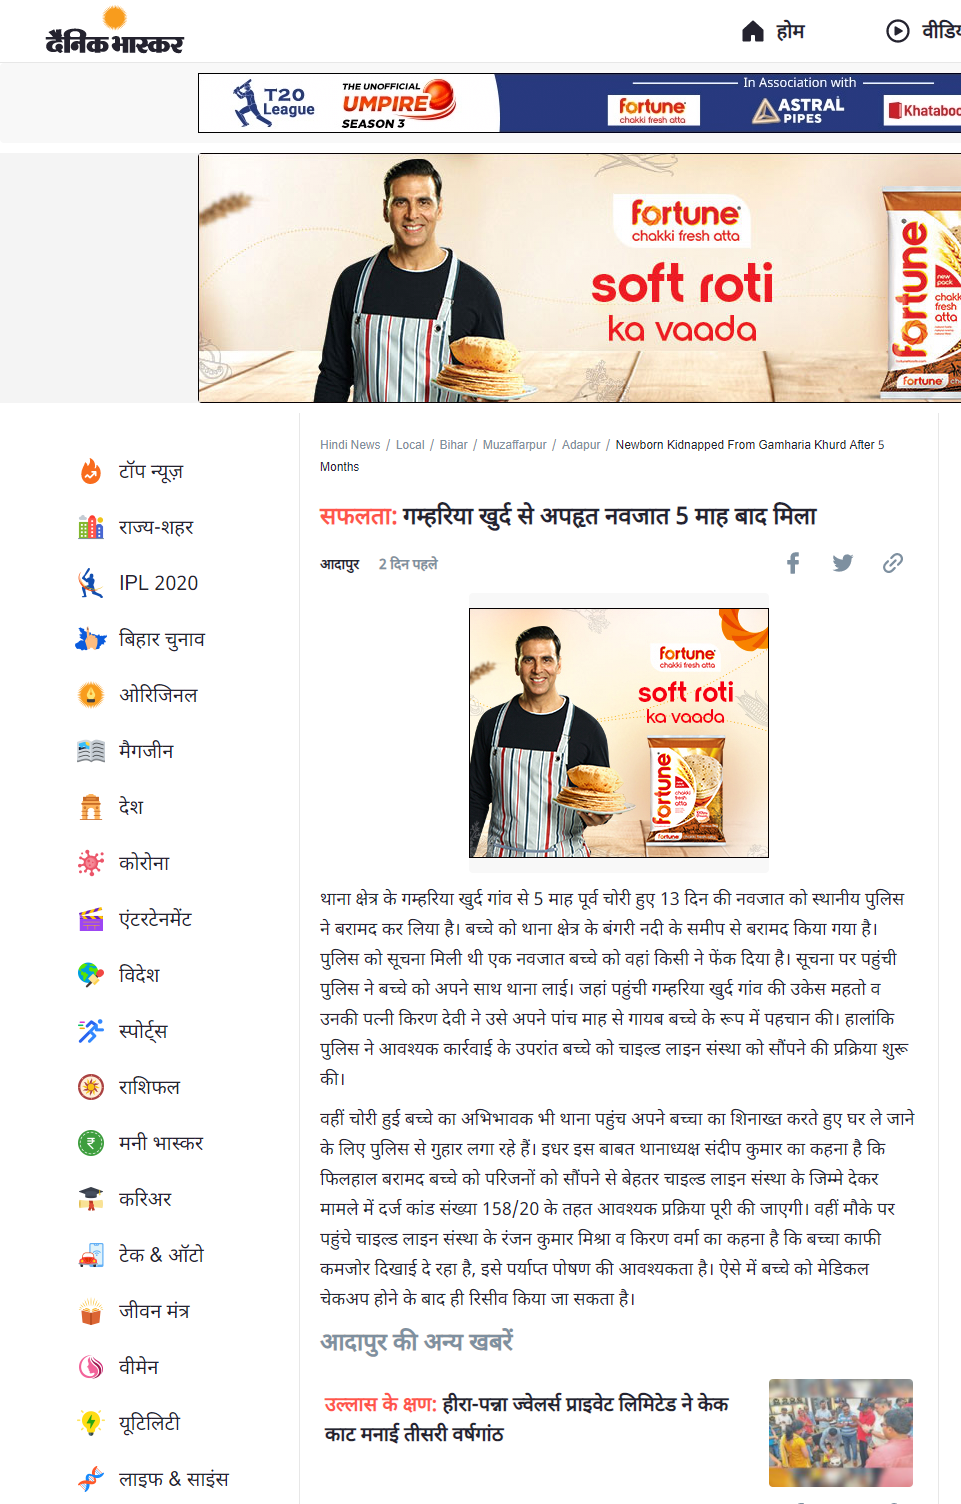Open बिहार चुनाव section

162,639
